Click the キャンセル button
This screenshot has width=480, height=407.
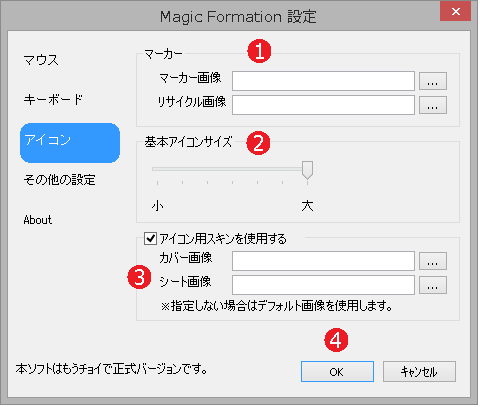[419, 372]
